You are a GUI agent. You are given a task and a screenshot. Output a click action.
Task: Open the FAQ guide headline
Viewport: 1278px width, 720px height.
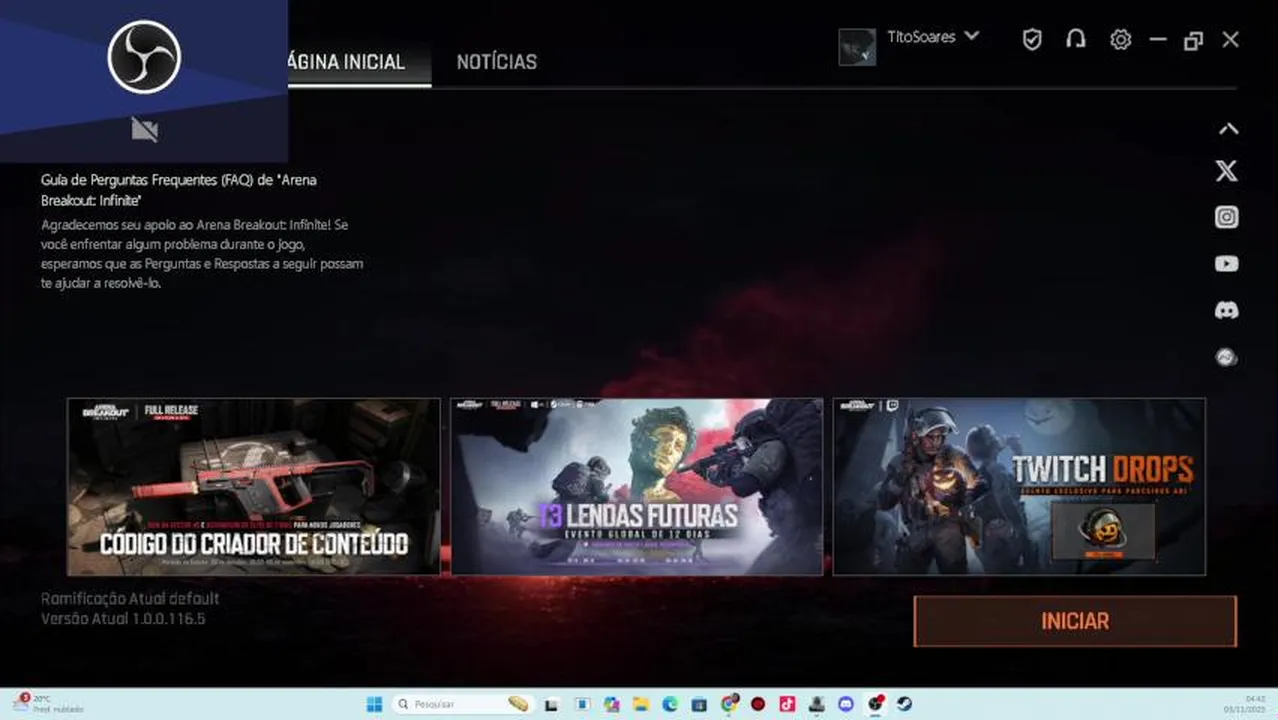(x=179, y=189)
